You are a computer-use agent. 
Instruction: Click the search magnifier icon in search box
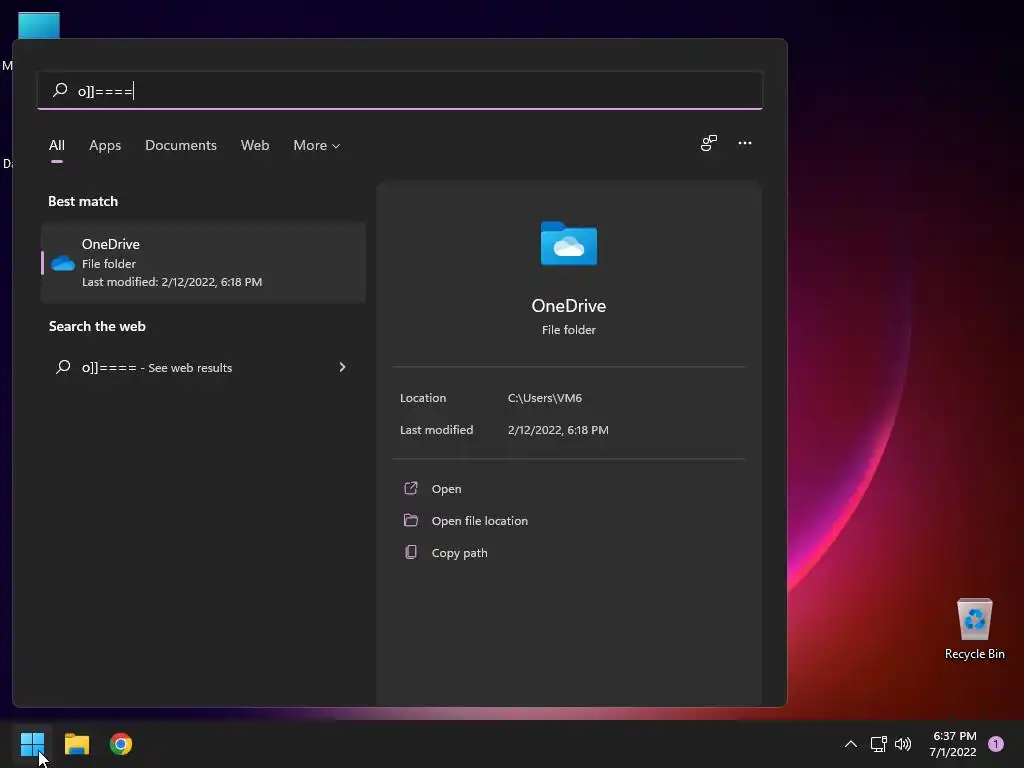click(x=60, y=90)
